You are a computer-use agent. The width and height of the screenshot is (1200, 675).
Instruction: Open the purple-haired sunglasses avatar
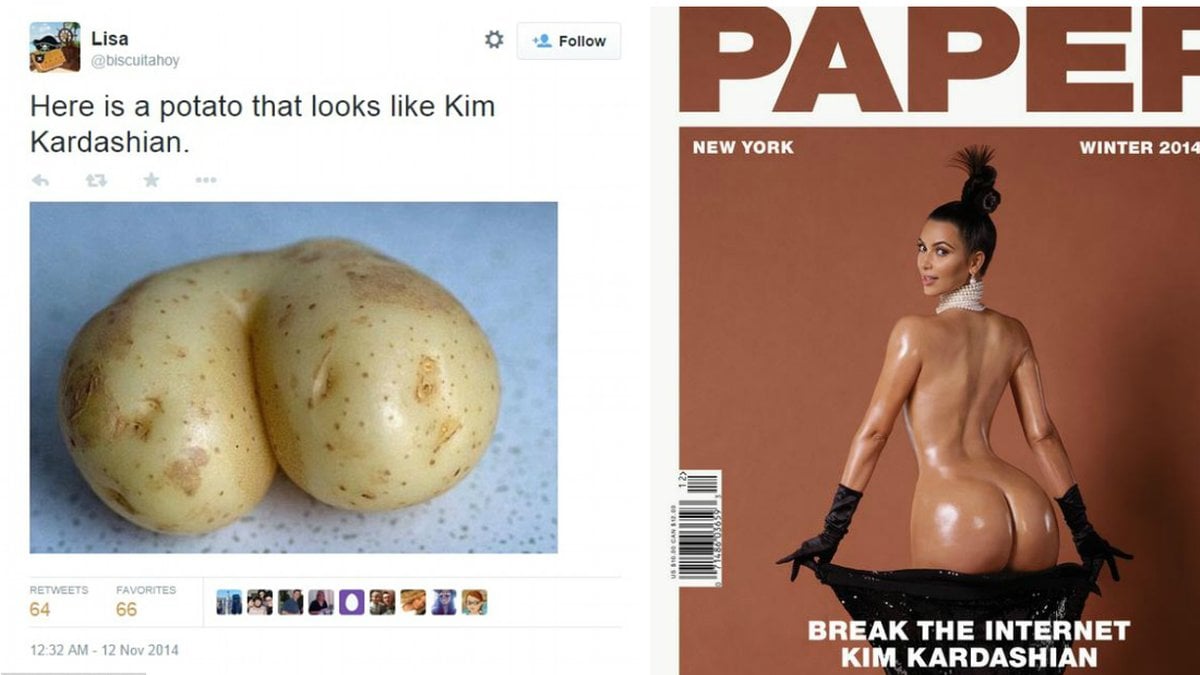(444, 602)
